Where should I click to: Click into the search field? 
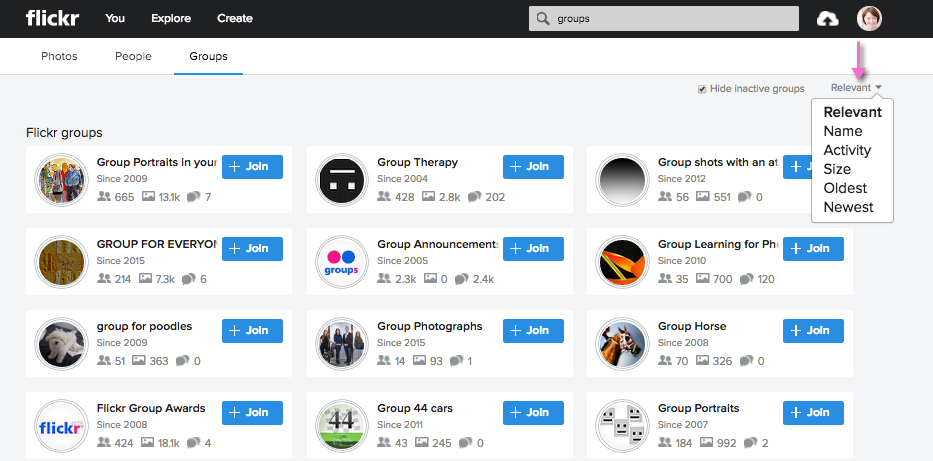point(663,18)
